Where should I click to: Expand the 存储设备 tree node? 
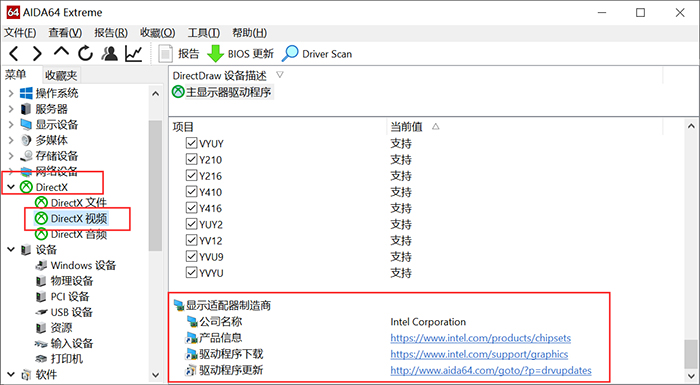point(11,156)
